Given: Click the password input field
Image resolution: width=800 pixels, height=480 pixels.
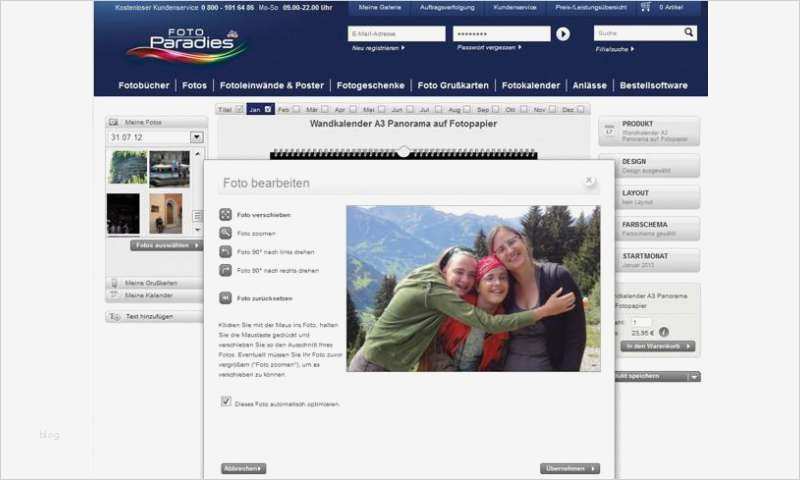Looking at the screenshot, I should [502, 34].
